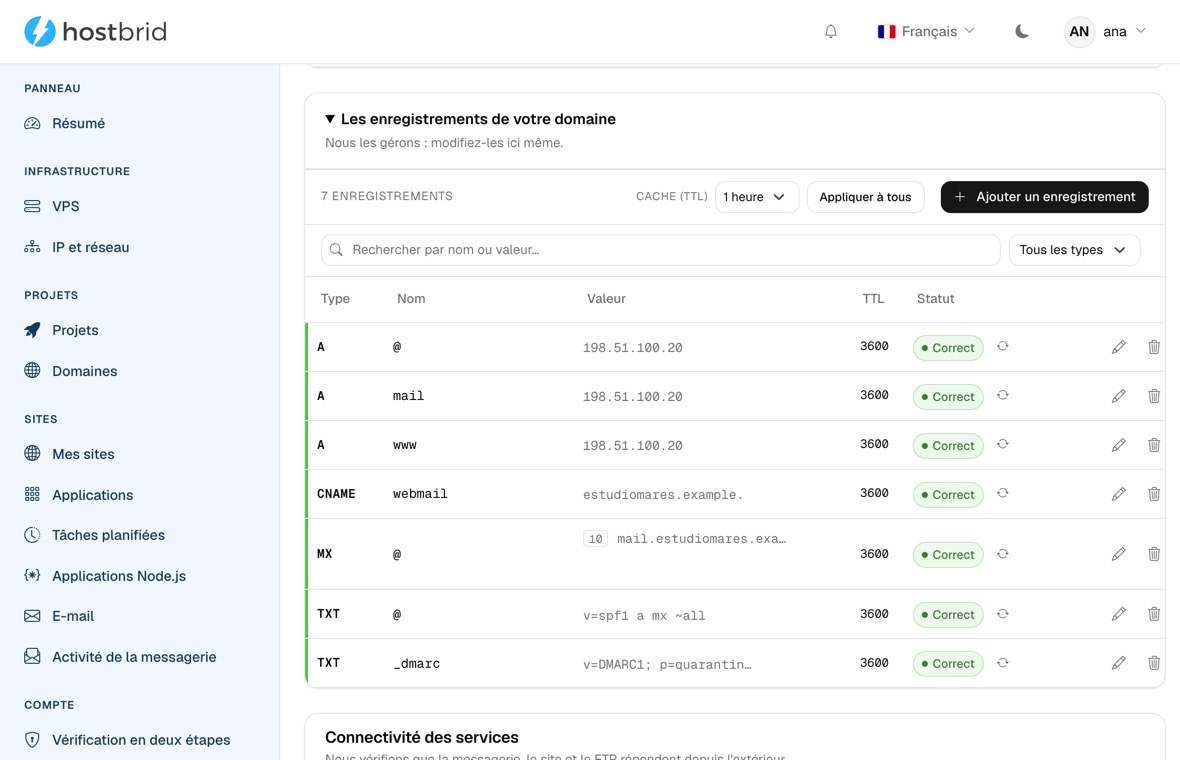
Task: Click the 'Statut' column header
Action: coord(935,299)
